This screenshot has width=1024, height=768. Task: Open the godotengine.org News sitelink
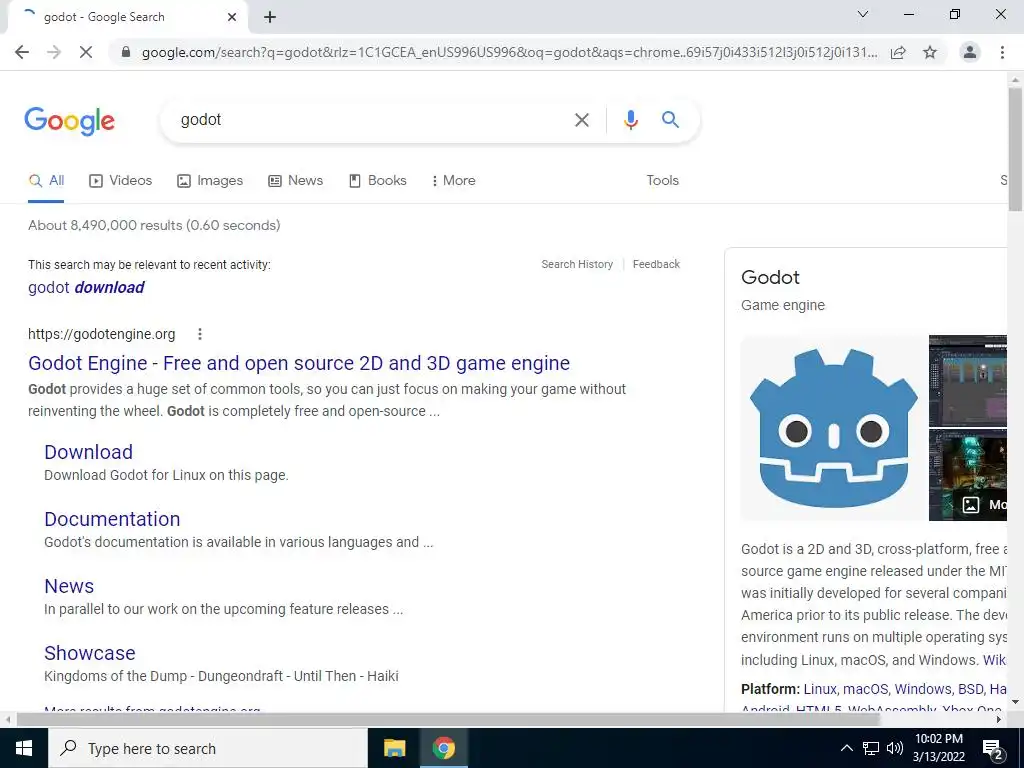(69, 586)
